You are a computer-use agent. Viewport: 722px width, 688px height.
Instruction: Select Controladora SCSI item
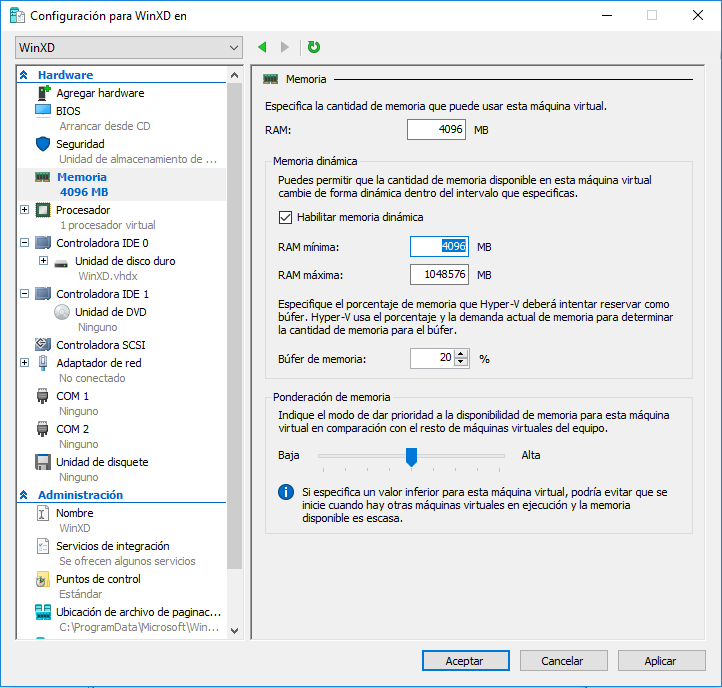[100, 345]
